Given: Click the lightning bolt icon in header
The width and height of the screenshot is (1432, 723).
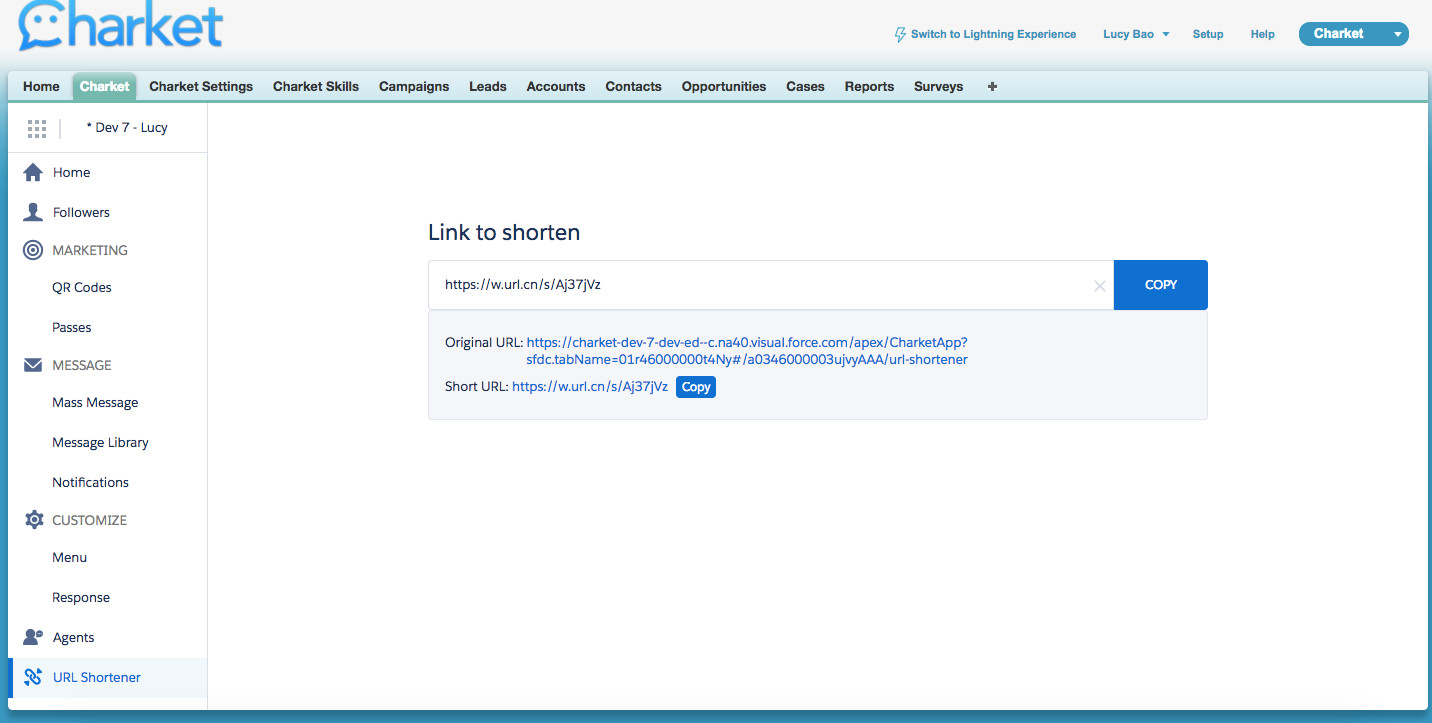Looking at the screenshot, I should tap(900, 34).
